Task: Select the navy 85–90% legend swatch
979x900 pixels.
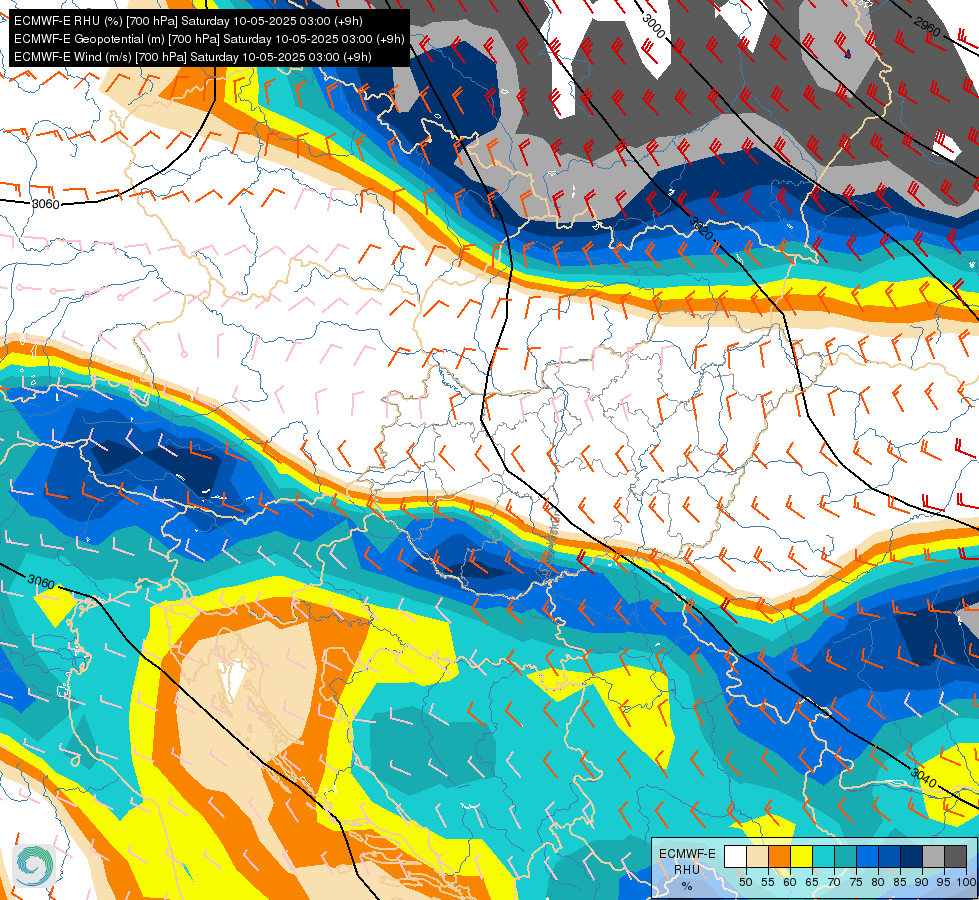Action: coord(912,856)
